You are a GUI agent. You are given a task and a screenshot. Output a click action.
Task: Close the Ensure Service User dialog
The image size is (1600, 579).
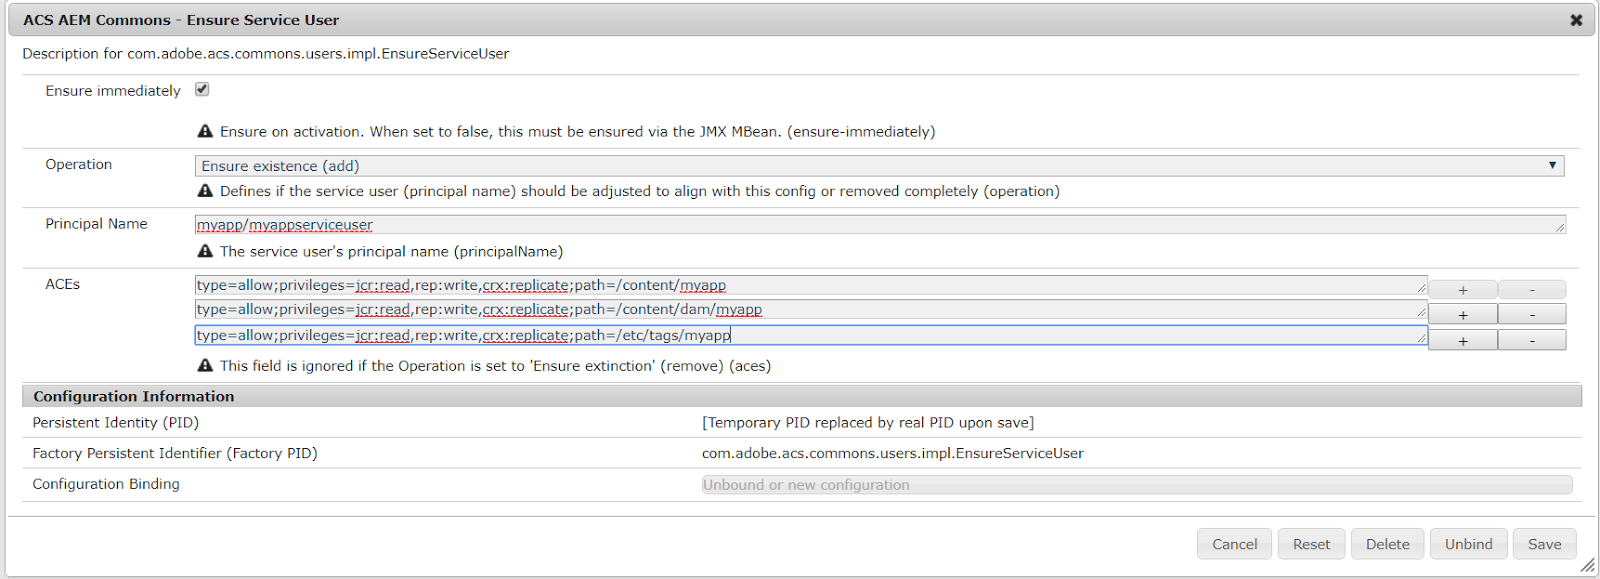[x=1576, y=20]
